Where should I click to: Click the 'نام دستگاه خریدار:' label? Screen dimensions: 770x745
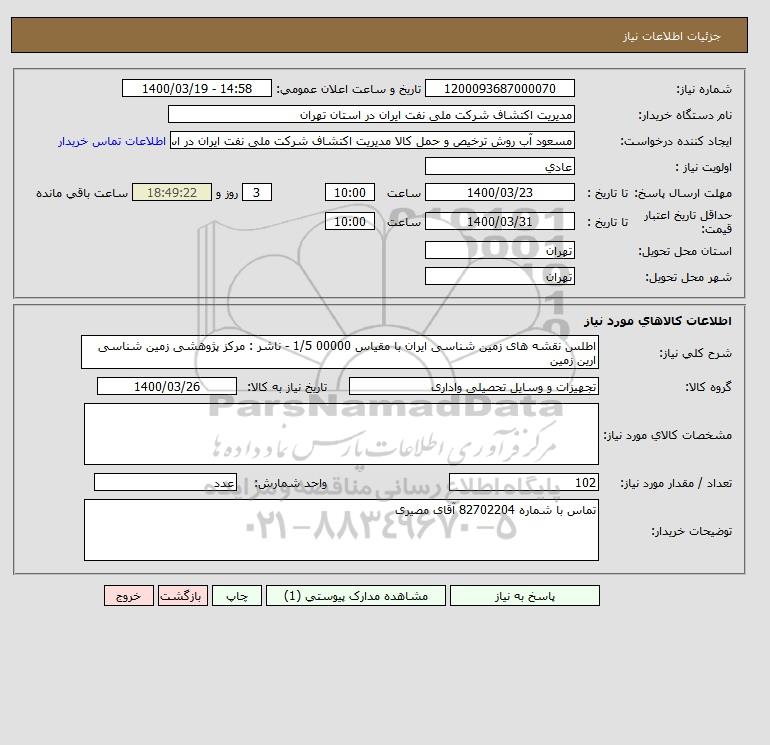point(685,115)
